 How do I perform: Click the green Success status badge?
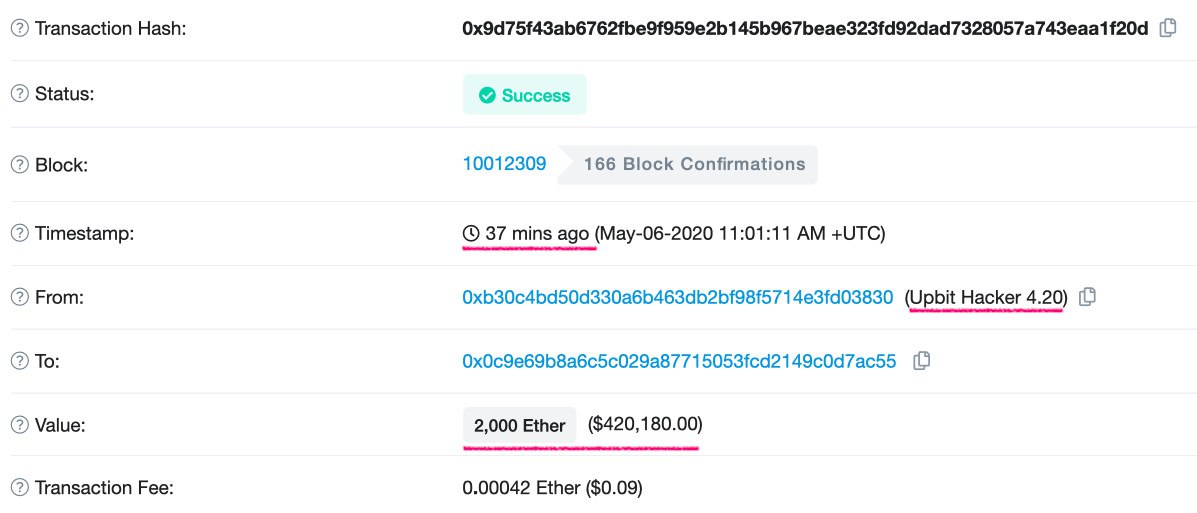[524, 95]
